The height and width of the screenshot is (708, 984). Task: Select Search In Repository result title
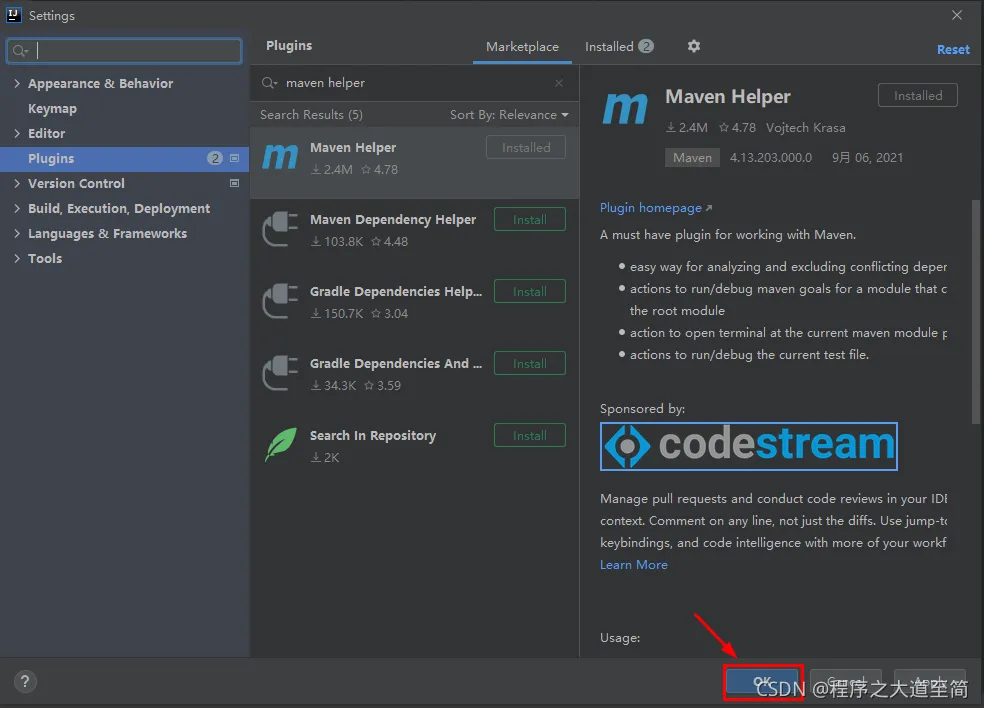click(373, 436)
